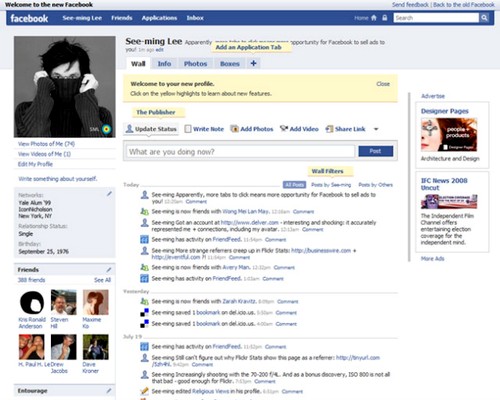Image resolution: width=500 pixels, height=400 pixels.
Task: Edit Entourage box pencil icon
Action: (109, 390)
